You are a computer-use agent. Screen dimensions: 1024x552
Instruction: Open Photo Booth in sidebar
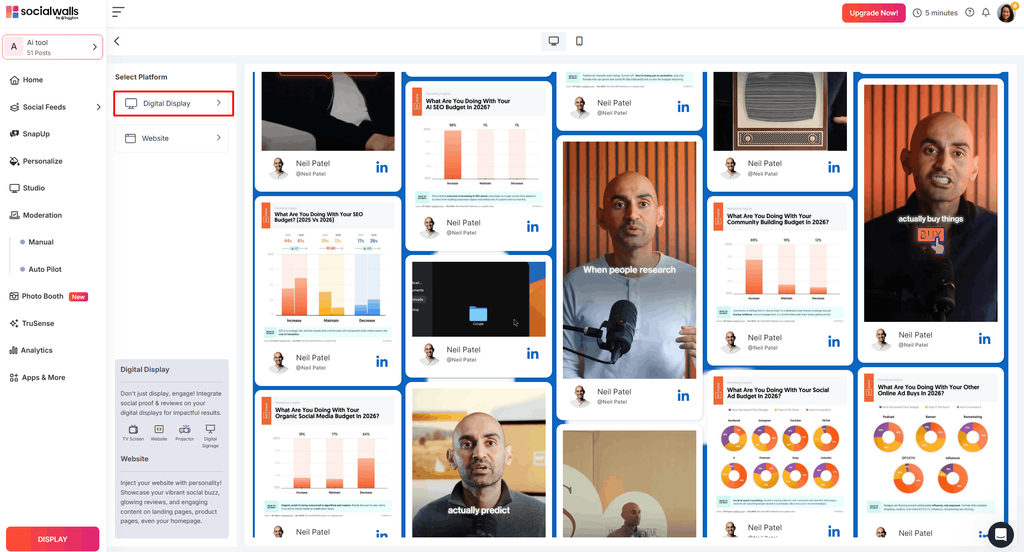click(x=42, y=297)
